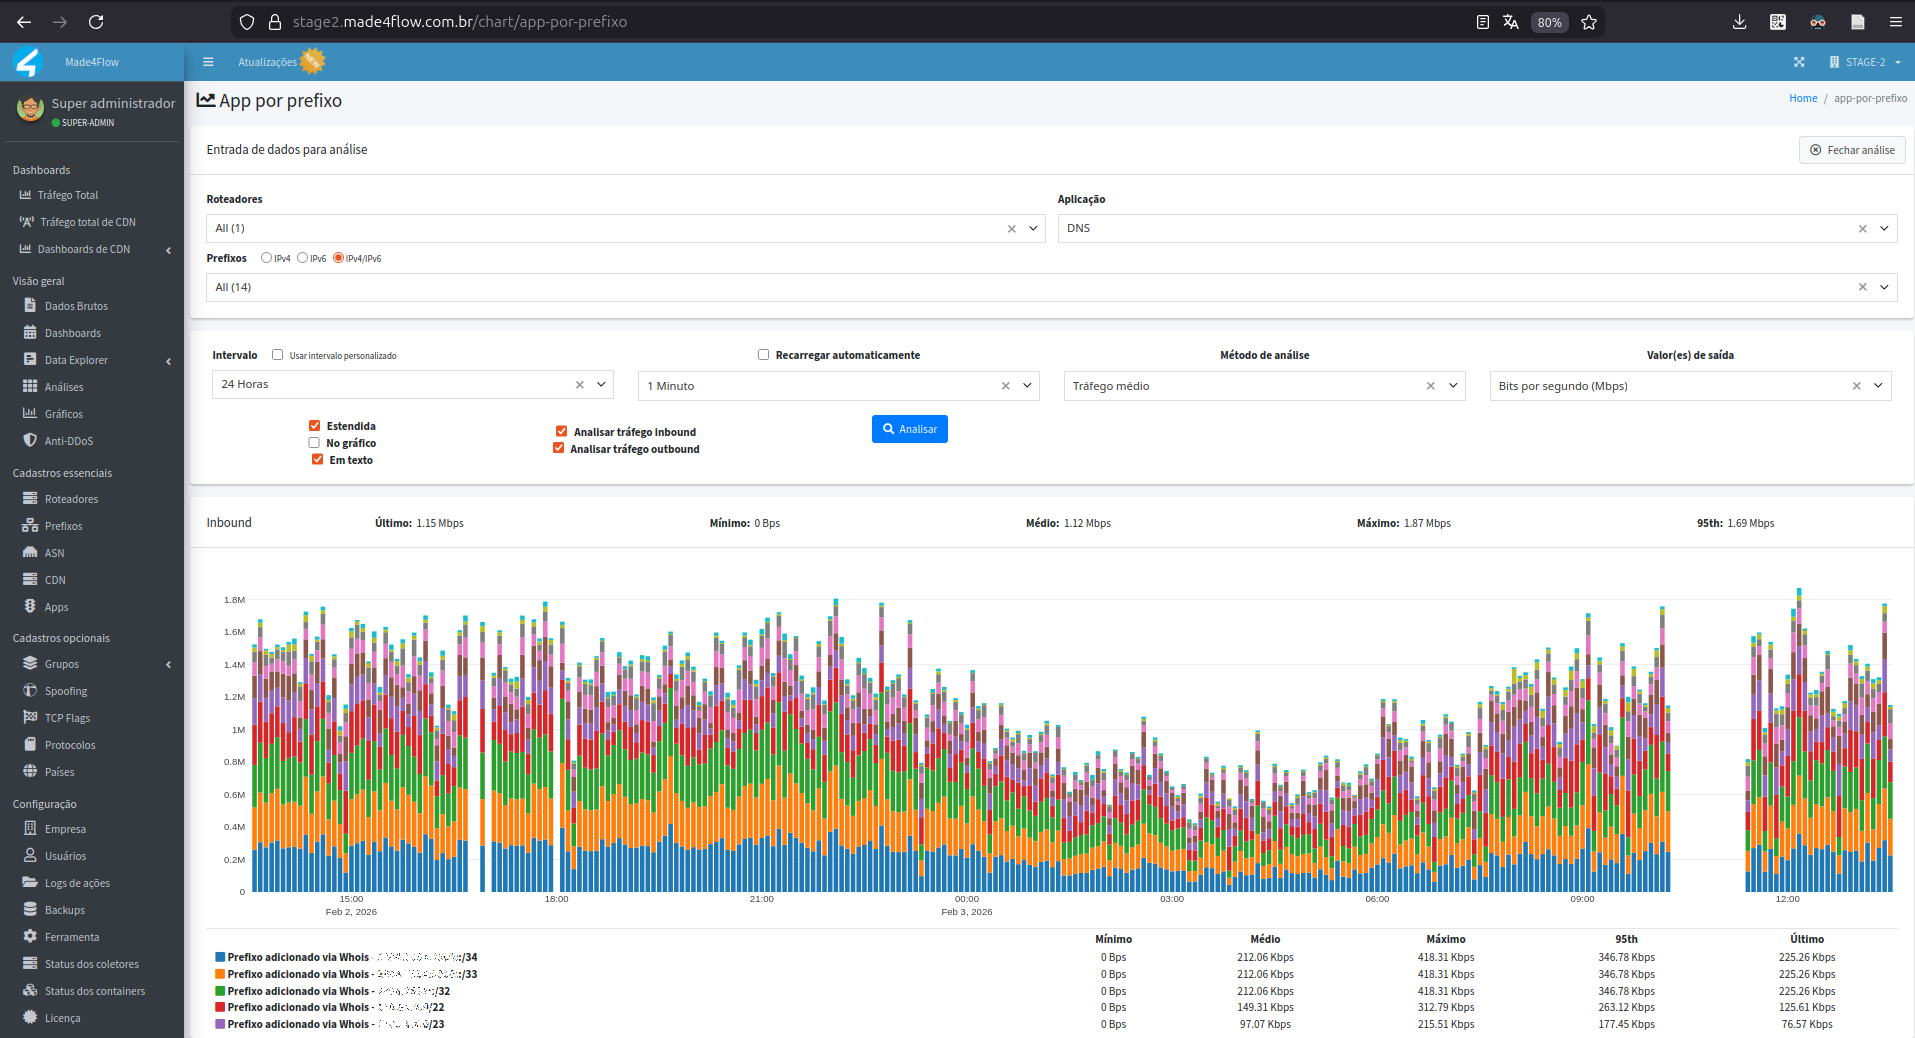The image size is (1915, 1038).
Task: Open the Backups sidebar item
Action: (65, 910)
